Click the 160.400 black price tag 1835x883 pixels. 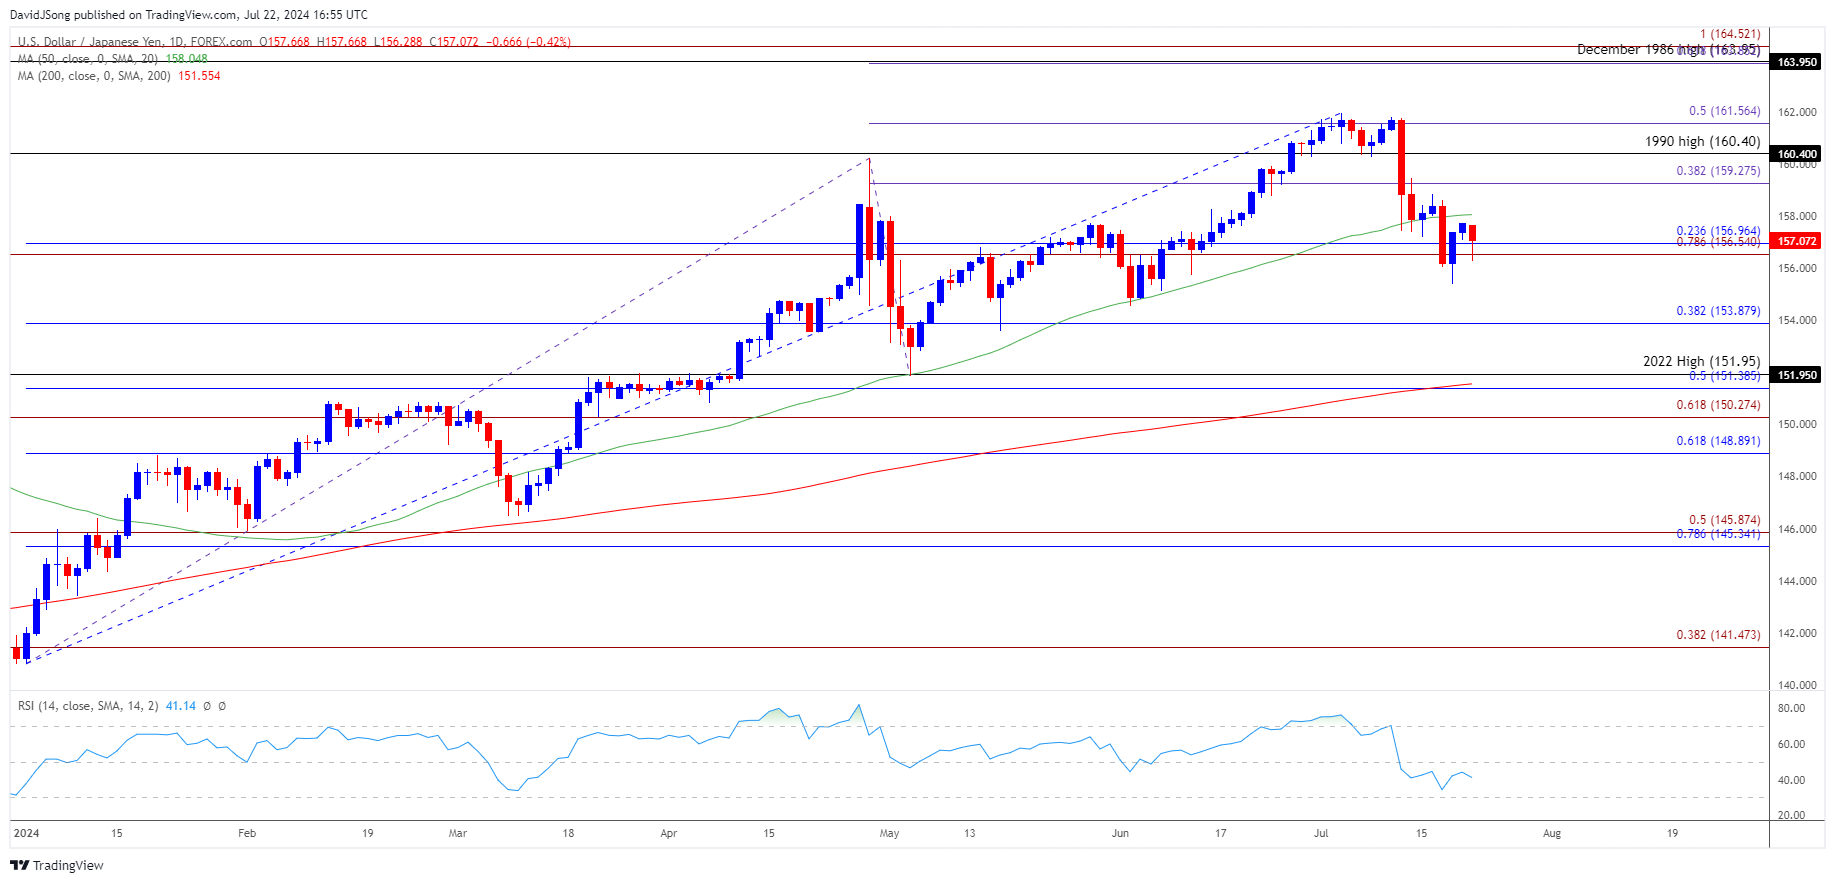pyautogui.click(x=1797, y=154)
